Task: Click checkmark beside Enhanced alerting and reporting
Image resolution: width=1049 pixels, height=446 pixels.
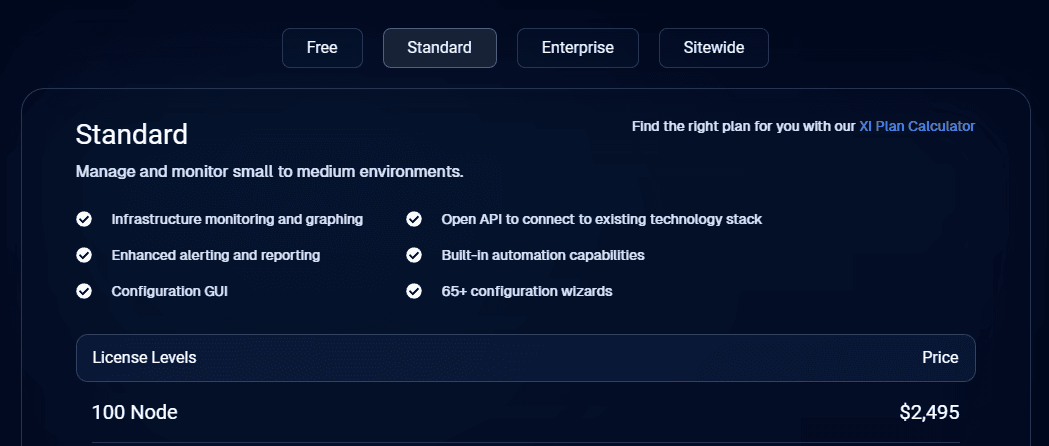Action: 84,255
